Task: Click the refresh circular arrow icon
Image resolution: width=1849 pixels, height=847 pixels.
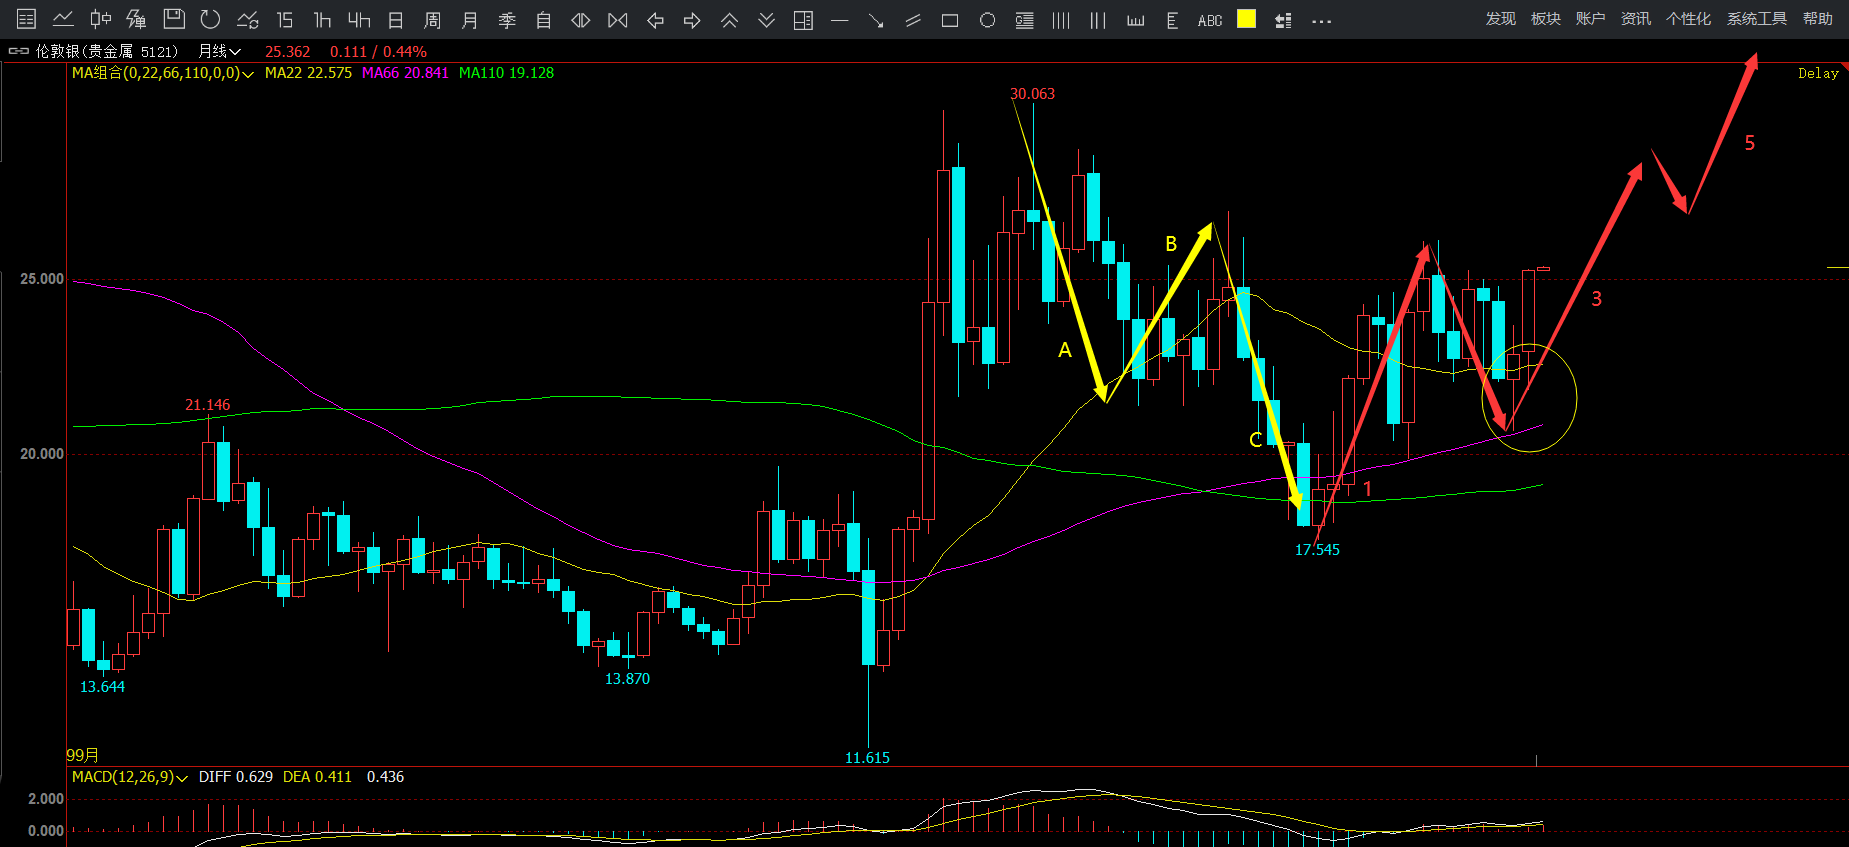Action: (210, 19)
